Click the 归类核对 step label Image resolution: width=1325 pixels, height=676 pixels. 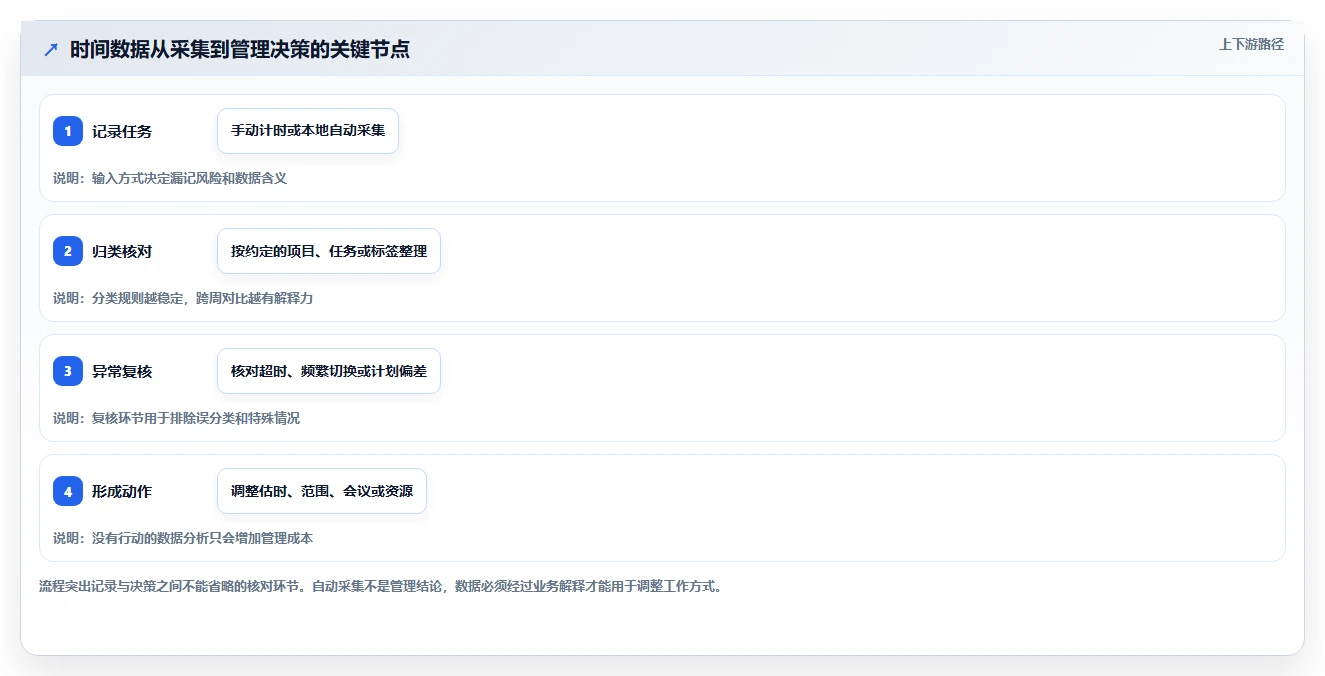coord(122,251)
